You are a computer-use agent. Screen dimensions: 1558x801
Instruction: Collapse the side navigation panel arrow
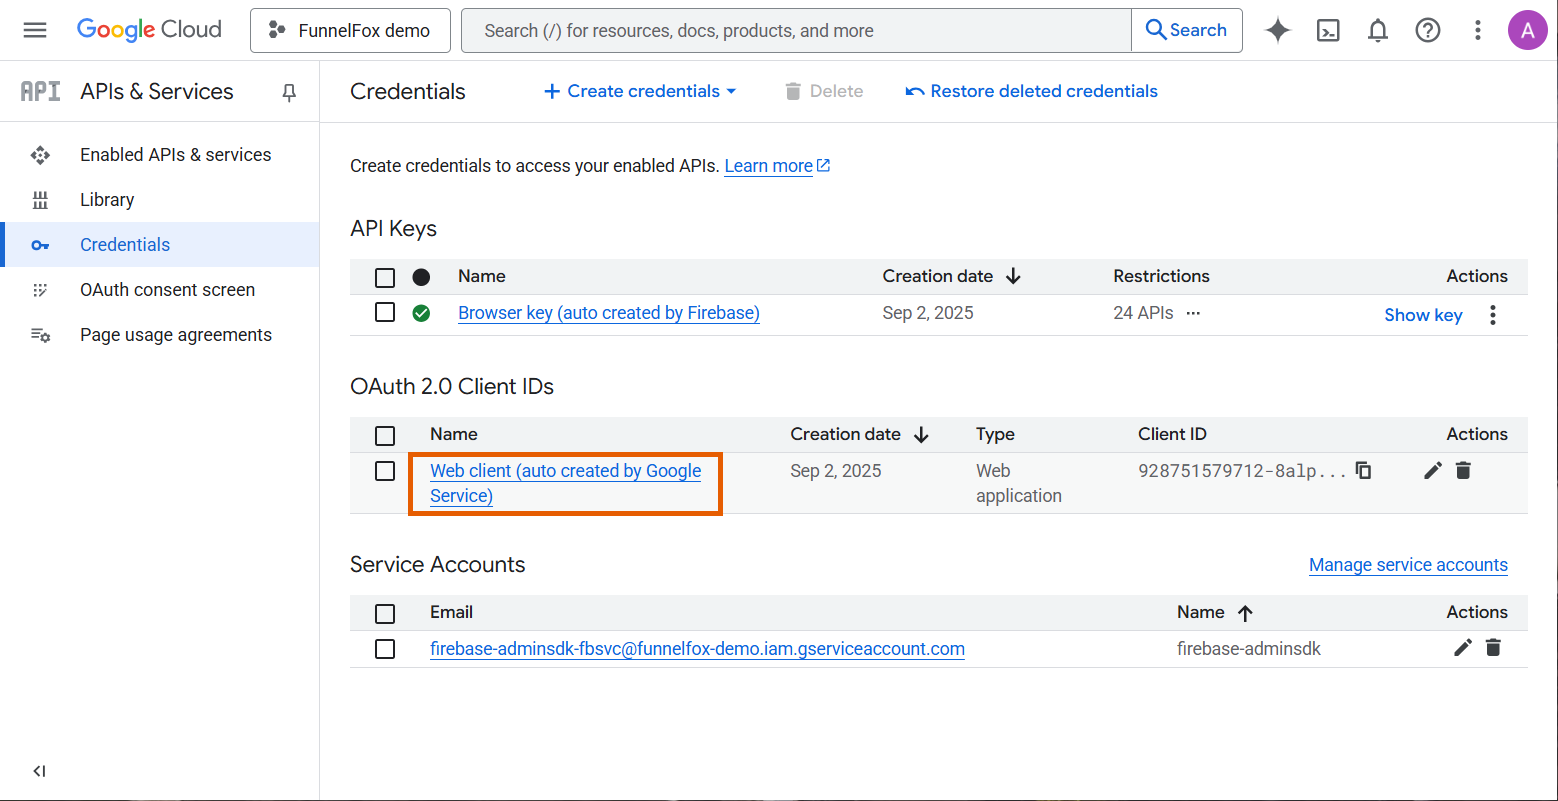(x=39, y=771)
